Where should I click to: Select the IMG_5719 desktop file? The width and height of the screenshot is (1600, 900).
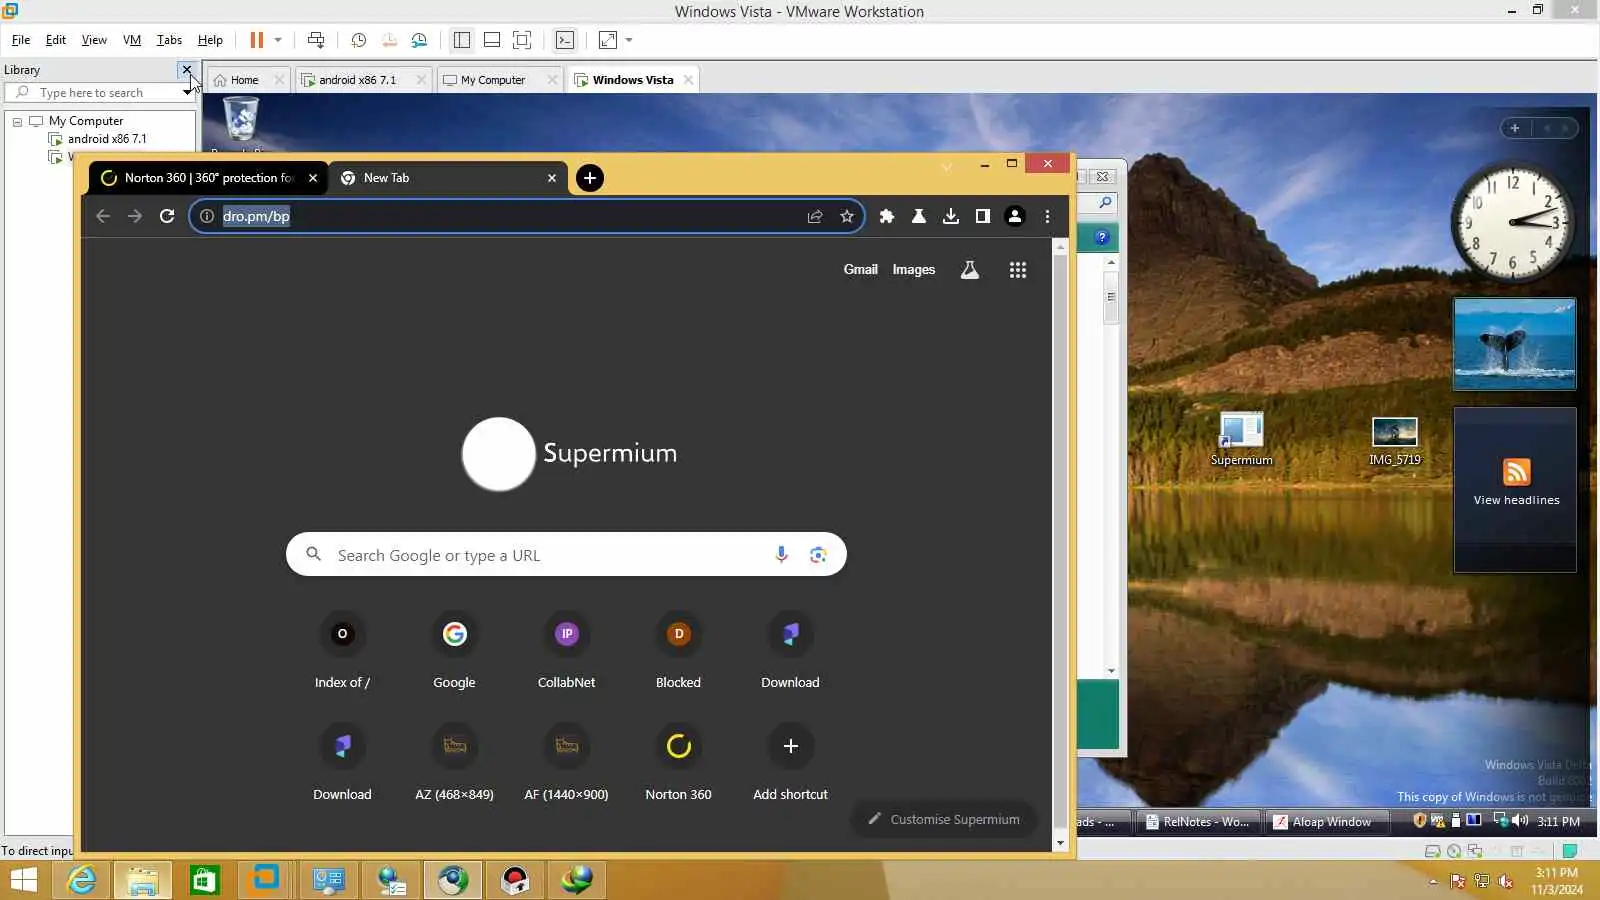[1394, 441]
